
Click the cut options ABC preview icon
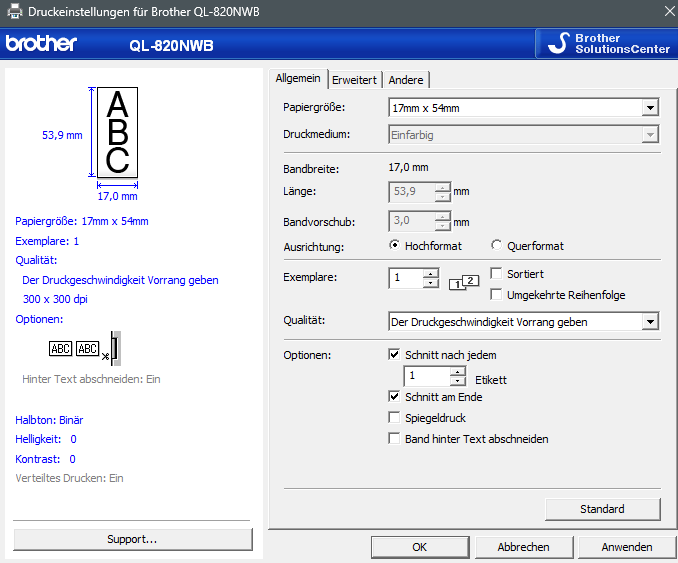click(80, 349)
